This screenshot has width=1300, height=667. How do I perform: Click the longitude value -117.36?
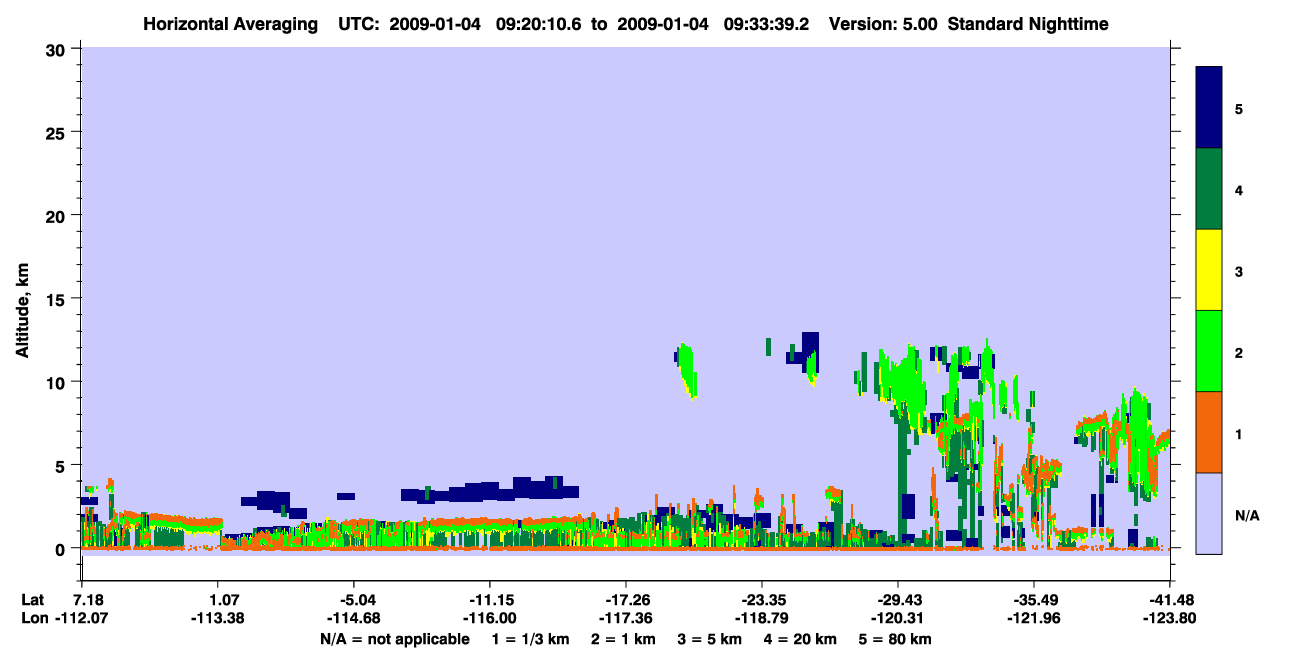[x=625, y=619]
